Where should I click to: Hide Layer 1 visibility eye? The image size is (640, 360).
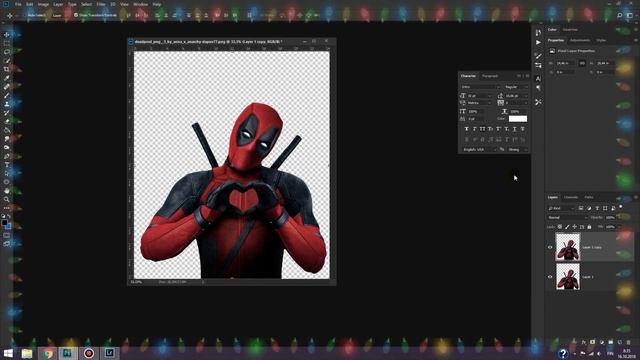(550, 277)
